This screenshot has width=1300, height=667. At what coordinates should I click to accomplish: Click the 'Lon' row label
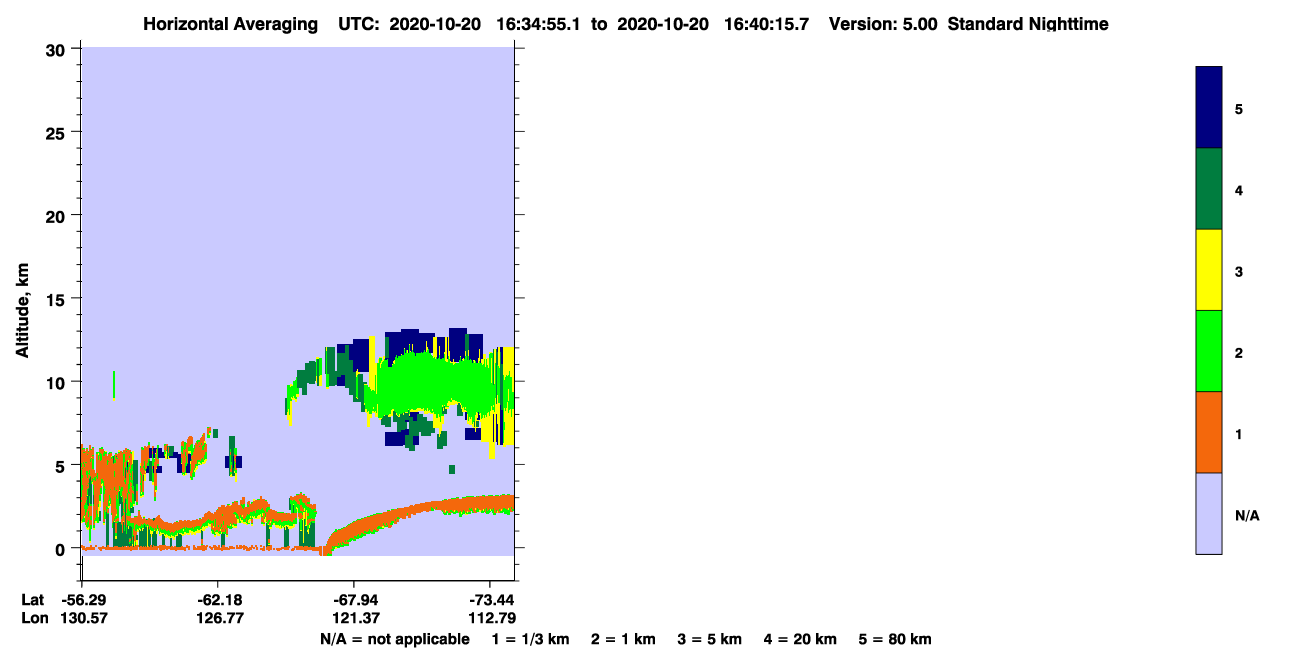click(x=33, y=618)
